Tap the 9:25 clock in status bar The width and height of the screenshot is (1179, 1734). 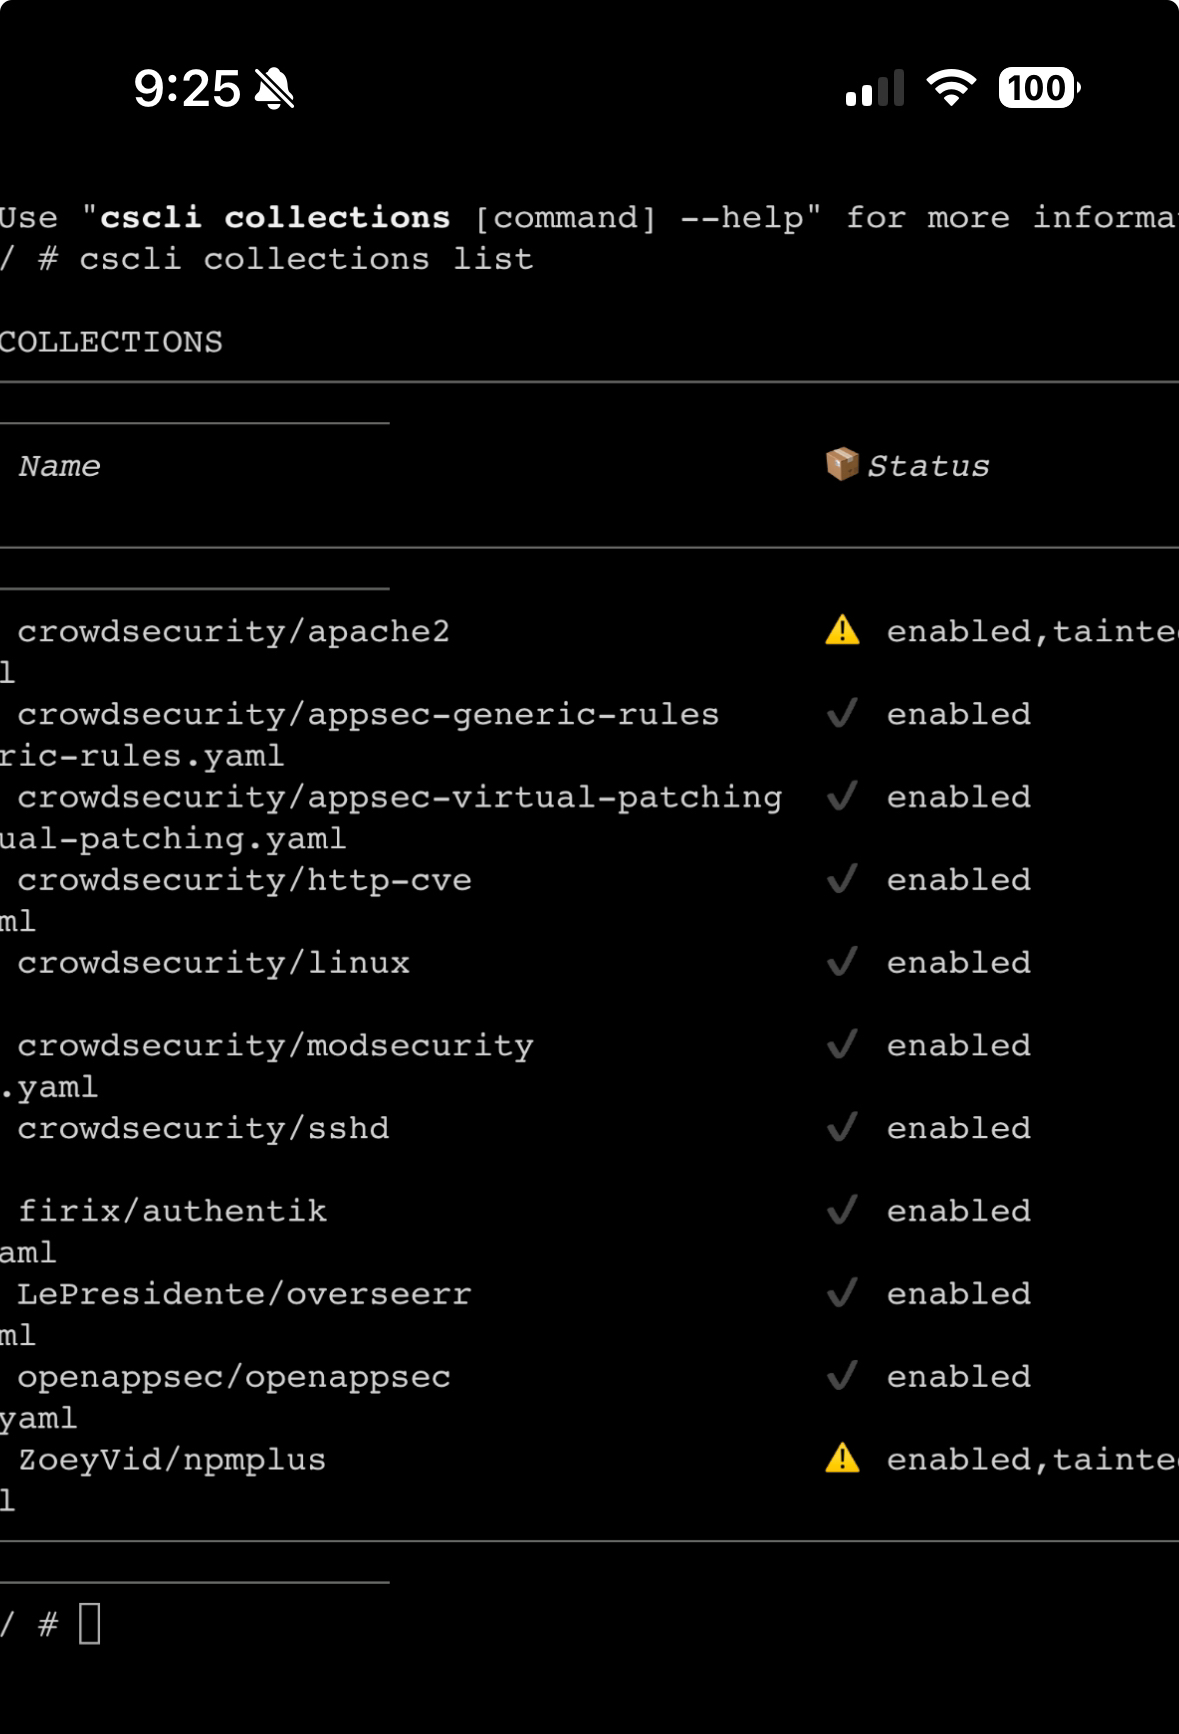click(x=187, y=89)
